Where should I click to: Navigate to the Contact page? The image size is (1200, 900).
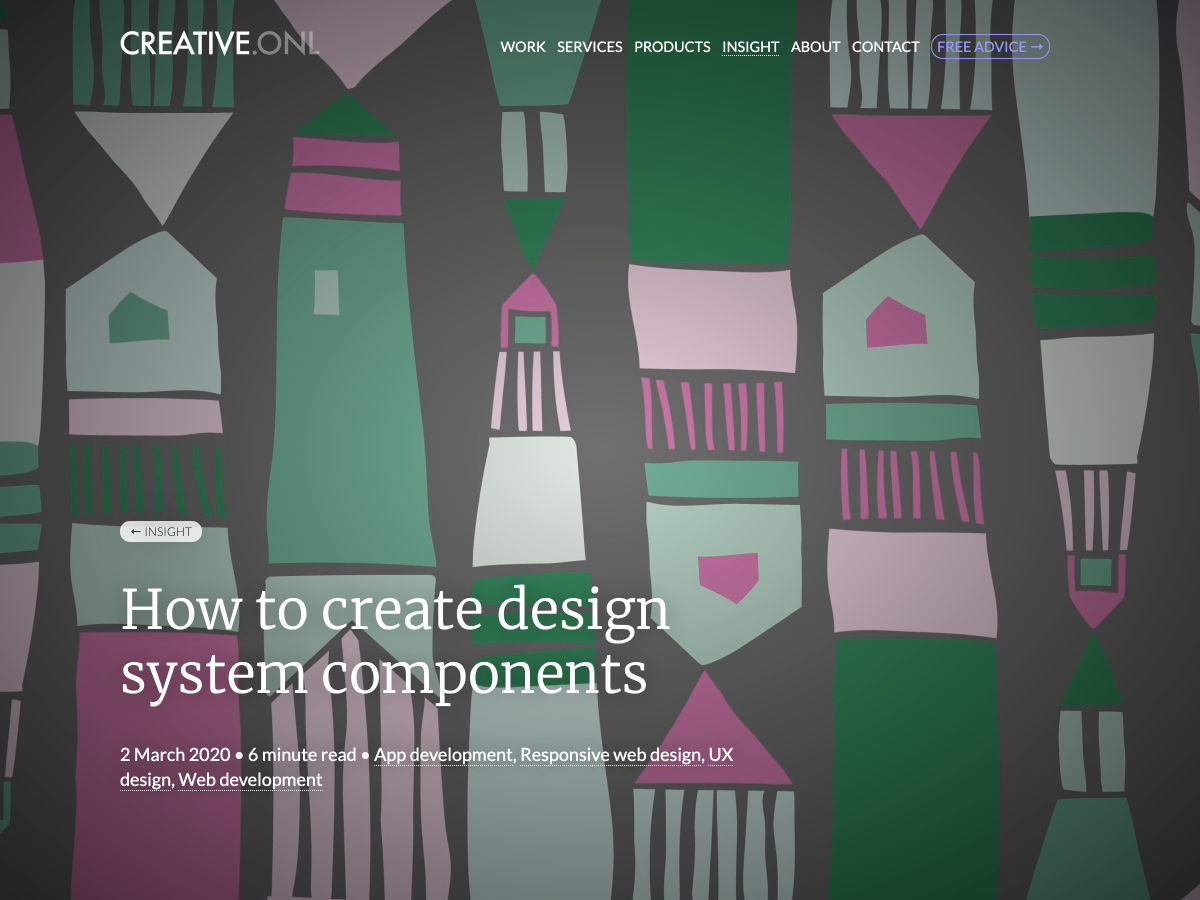[x=885, y=47]
